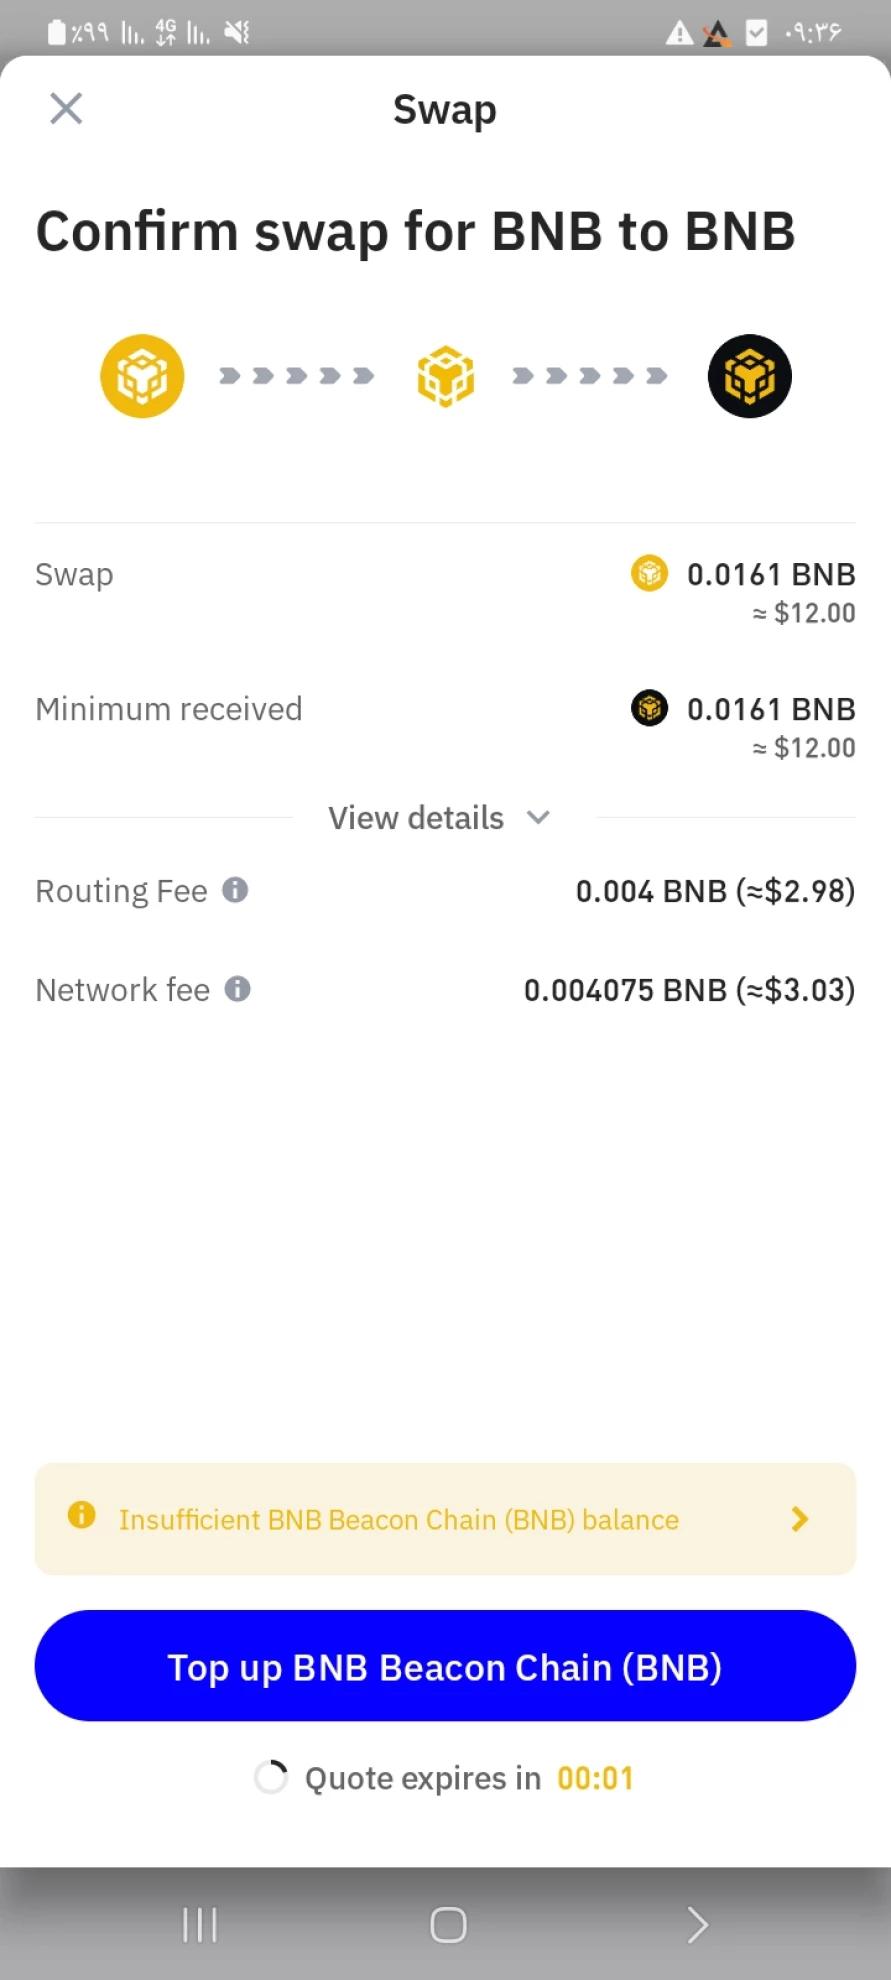Screen dimensions: 891x1980
Task: Tap the quote expiry countdown timer
Action: coord(595,1778)
